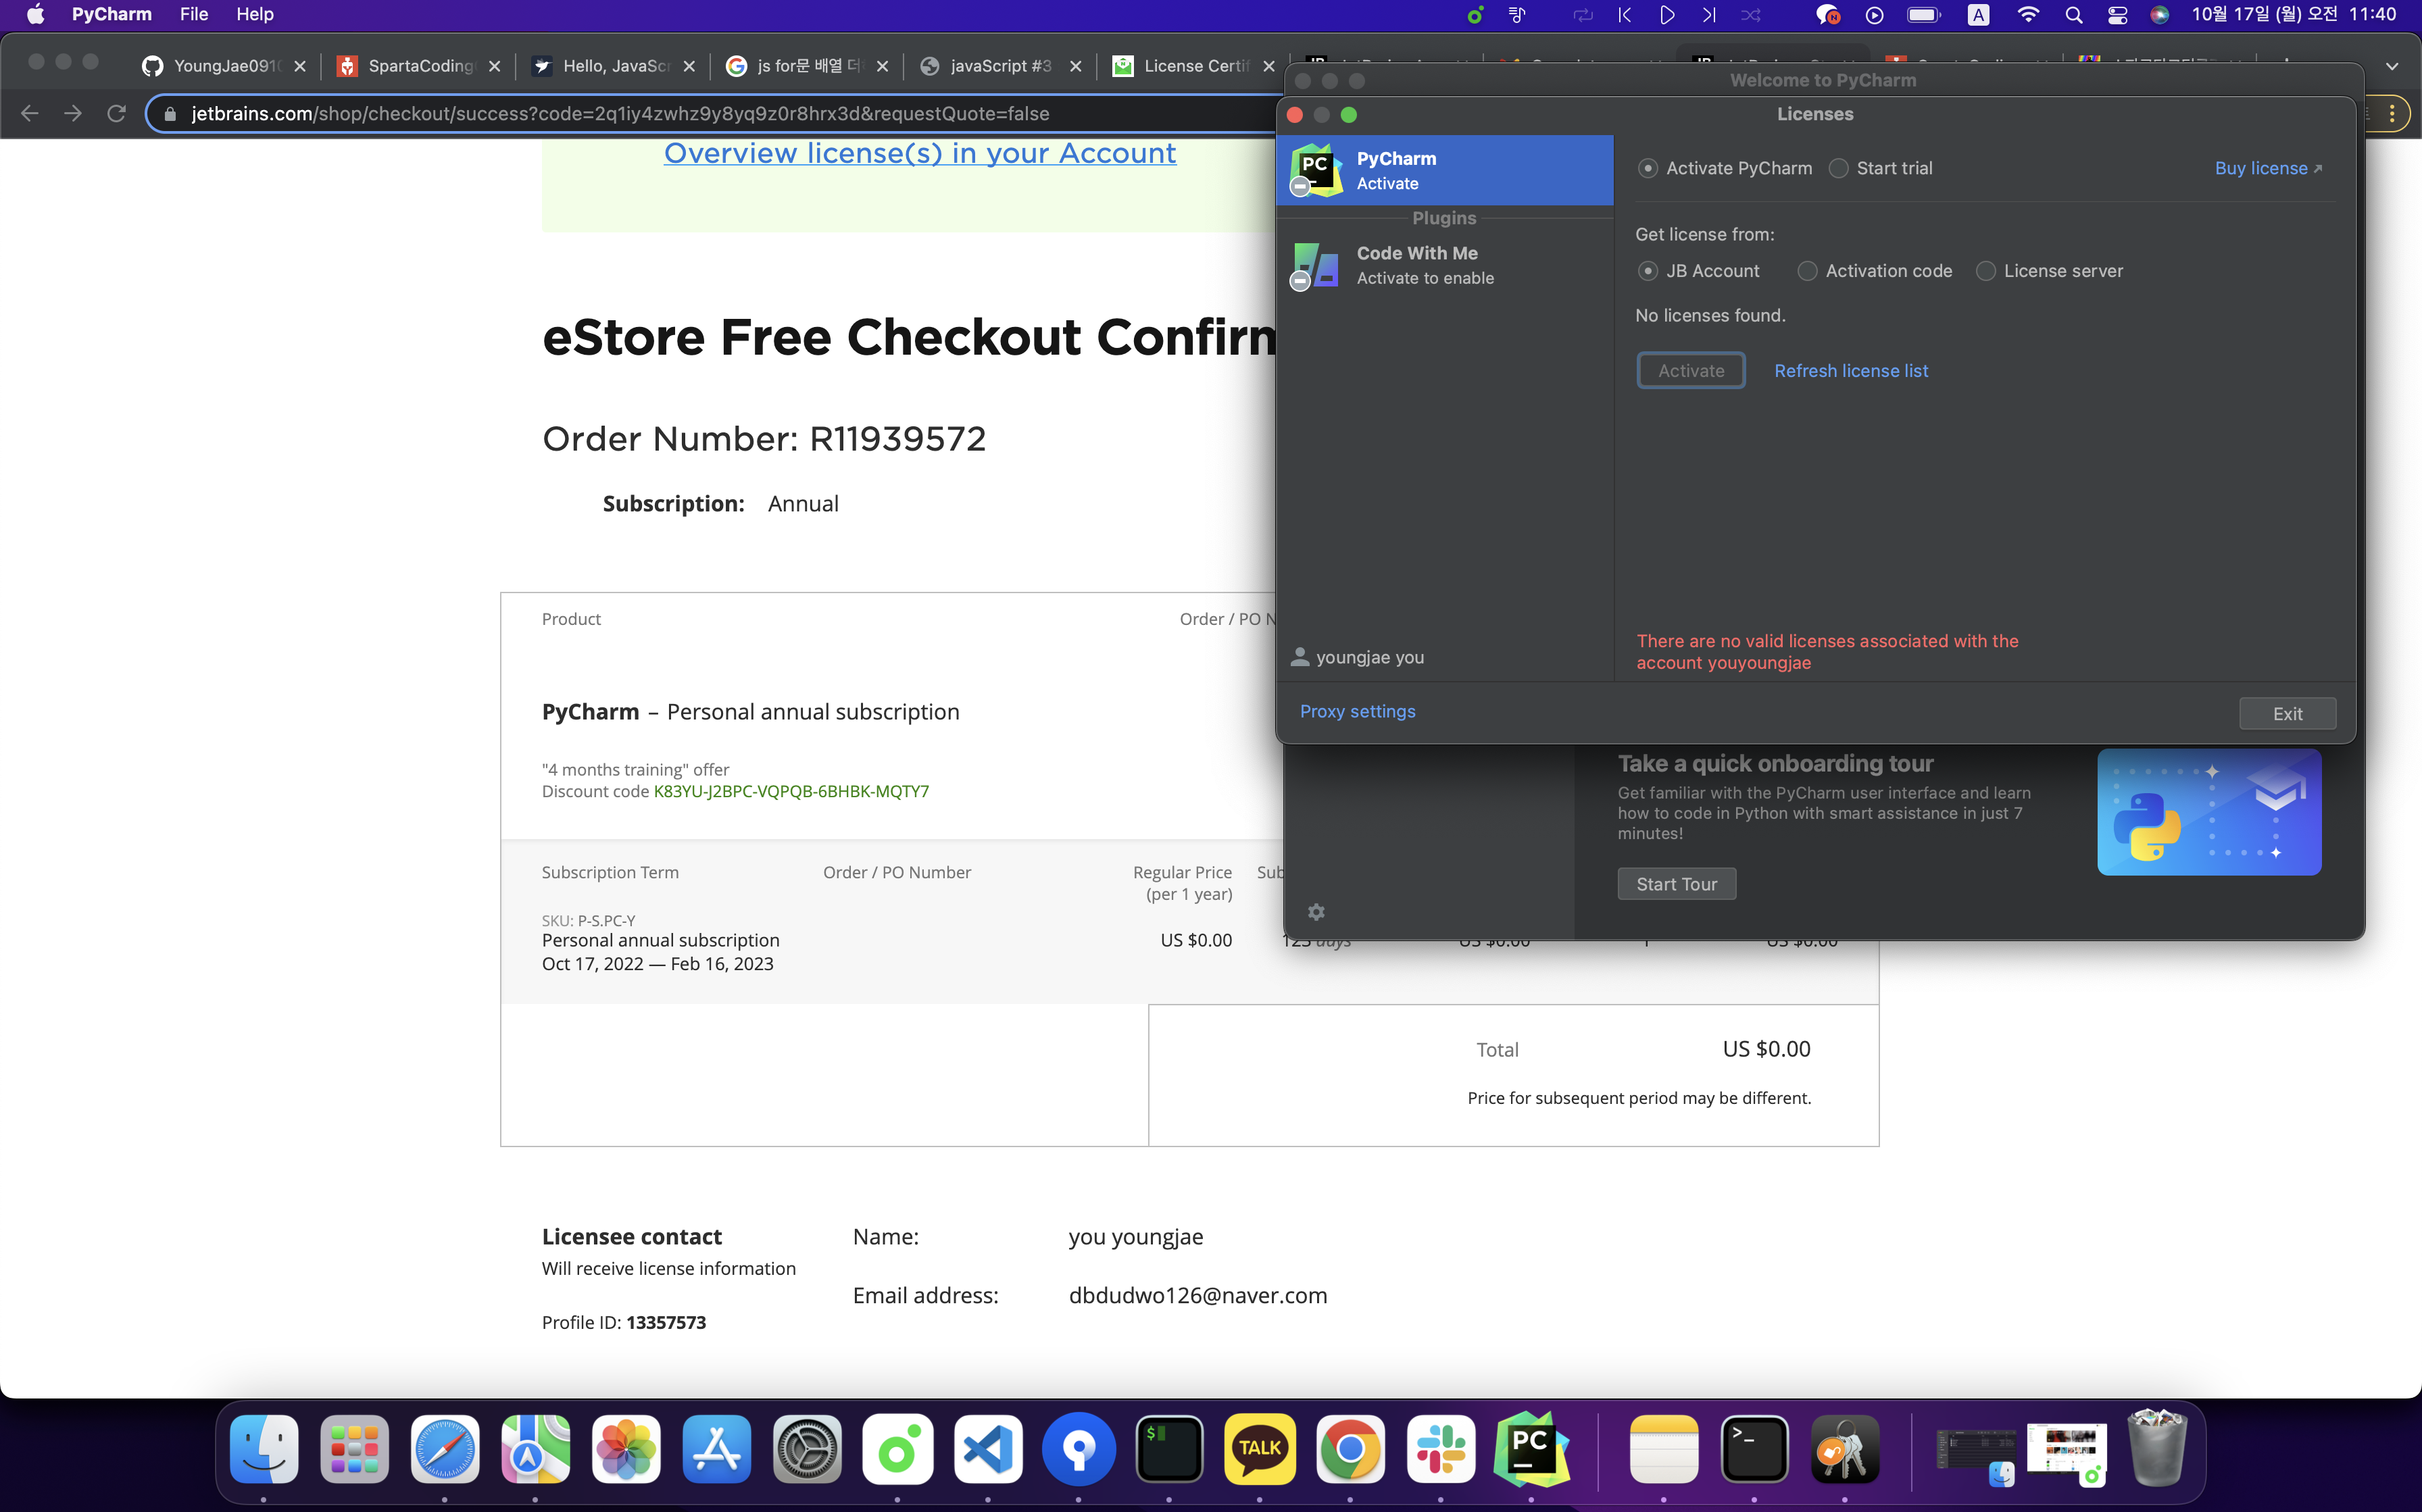The width and height of the screenshot is (2422, 1512).
Task: Play music from the menu bar control
Action: (x=1667, y=15)
